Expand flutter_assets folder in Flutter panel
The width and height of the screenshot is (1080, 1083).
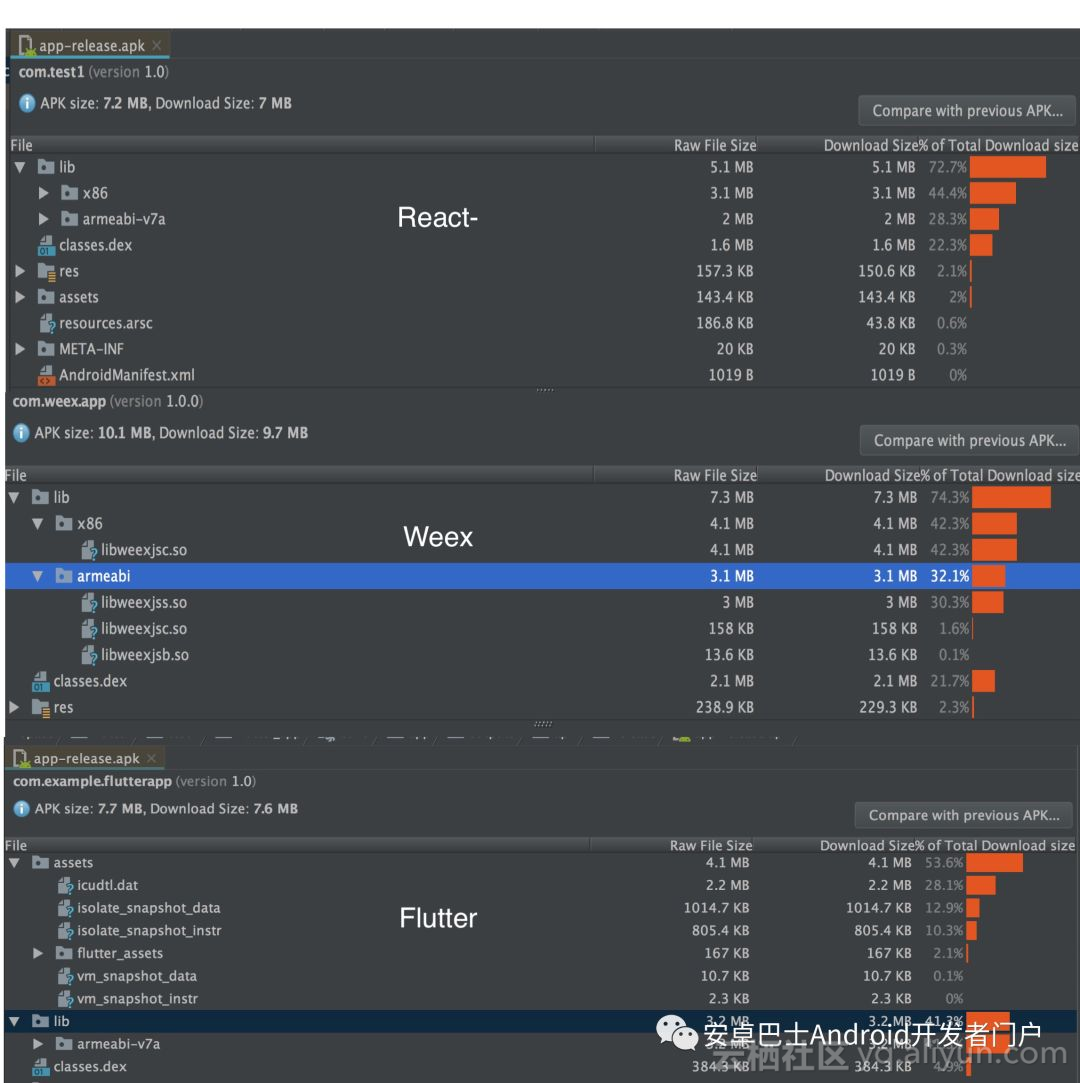tap(38, 953)
